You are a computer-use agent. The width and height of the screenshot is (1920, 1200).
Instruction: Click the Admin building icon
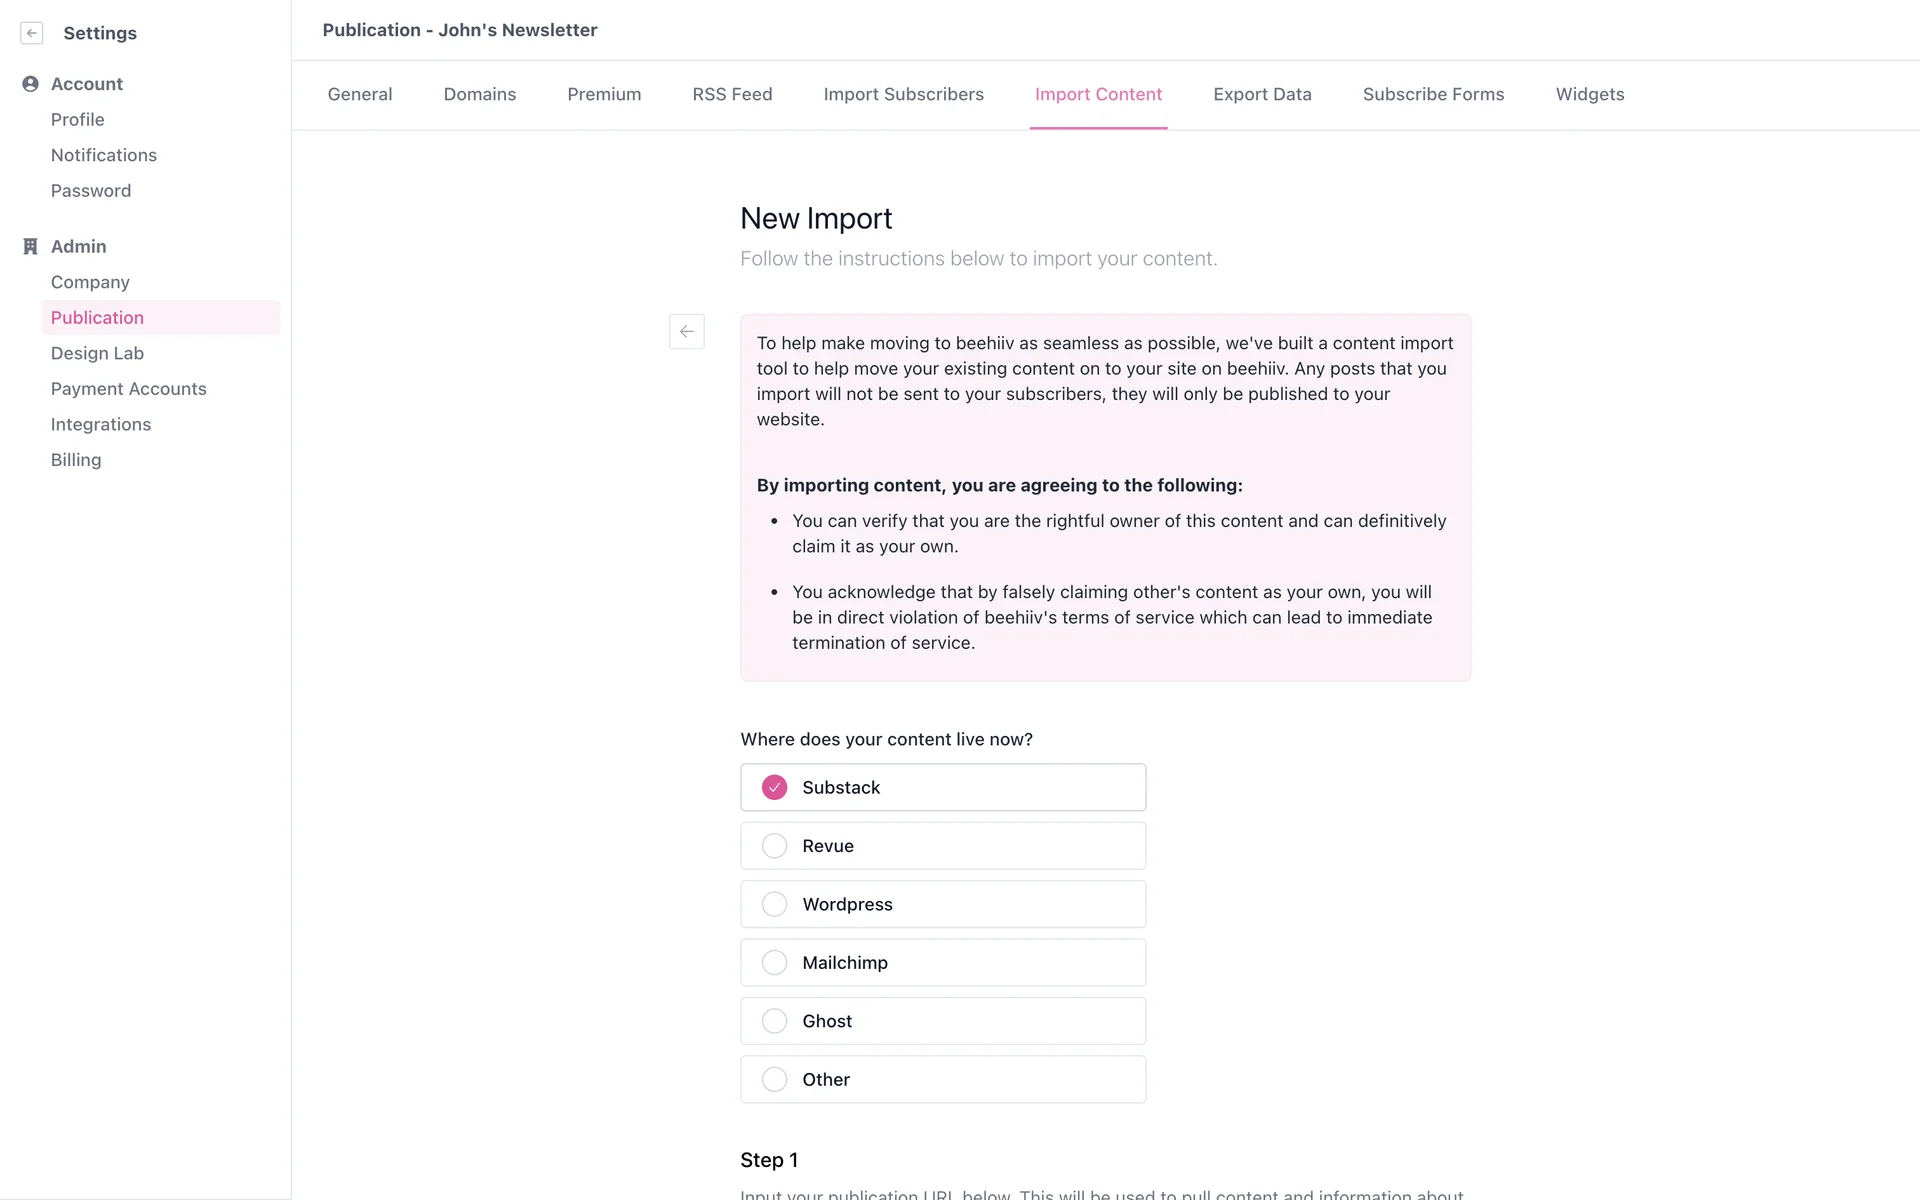point(30,246)
